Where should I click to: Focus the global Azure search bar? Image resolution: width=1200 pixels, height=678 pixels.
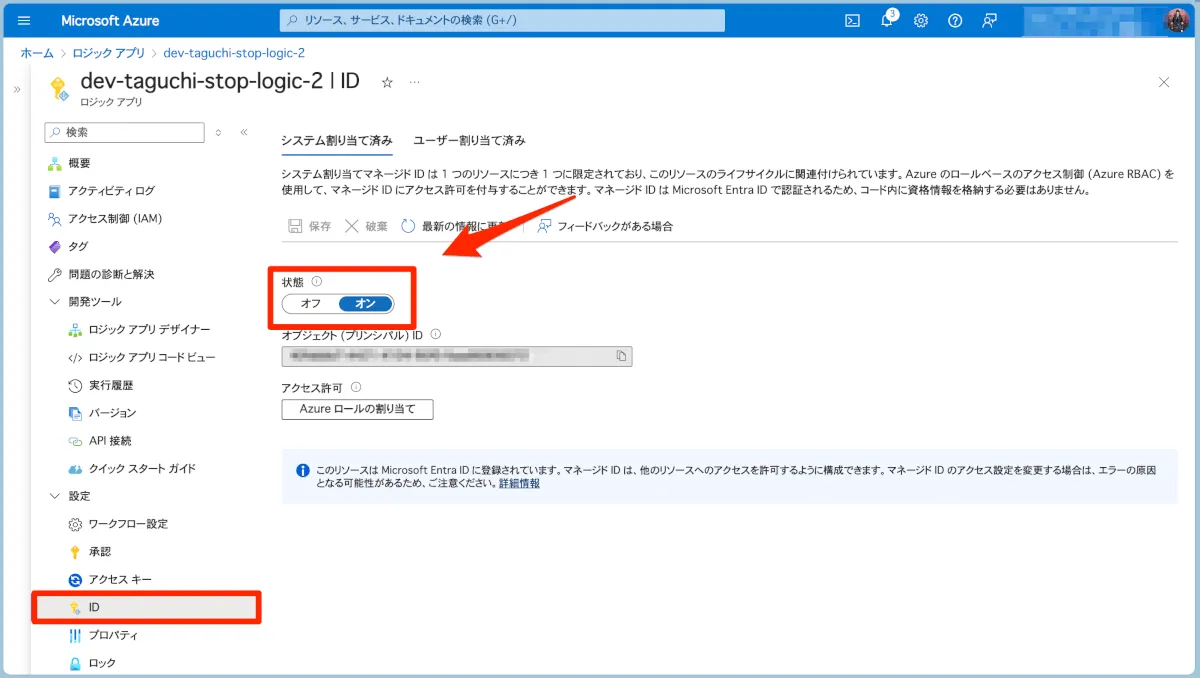tap(502, 20)
